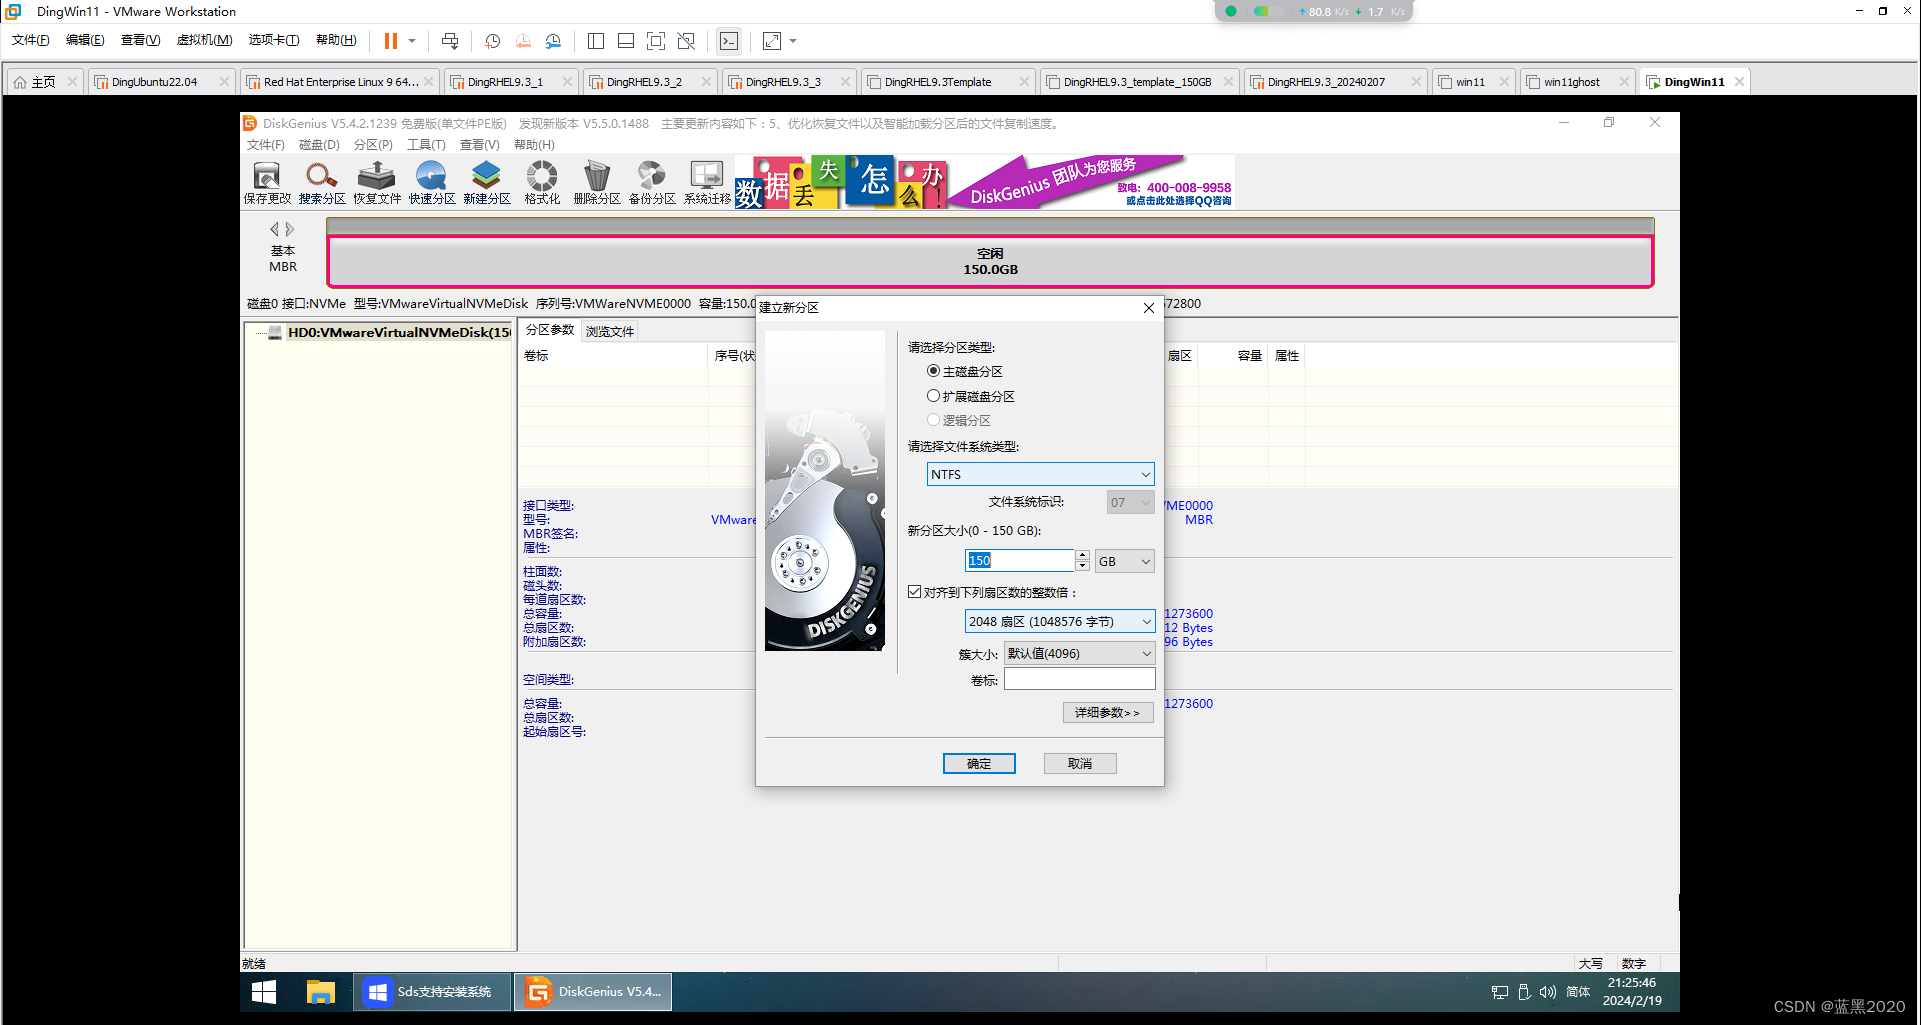The width and height of the screenshot is (1921, 1025).
Task: Open the 磁盘(D) menu in DiskGenius
Action: (x=319, y=145)
